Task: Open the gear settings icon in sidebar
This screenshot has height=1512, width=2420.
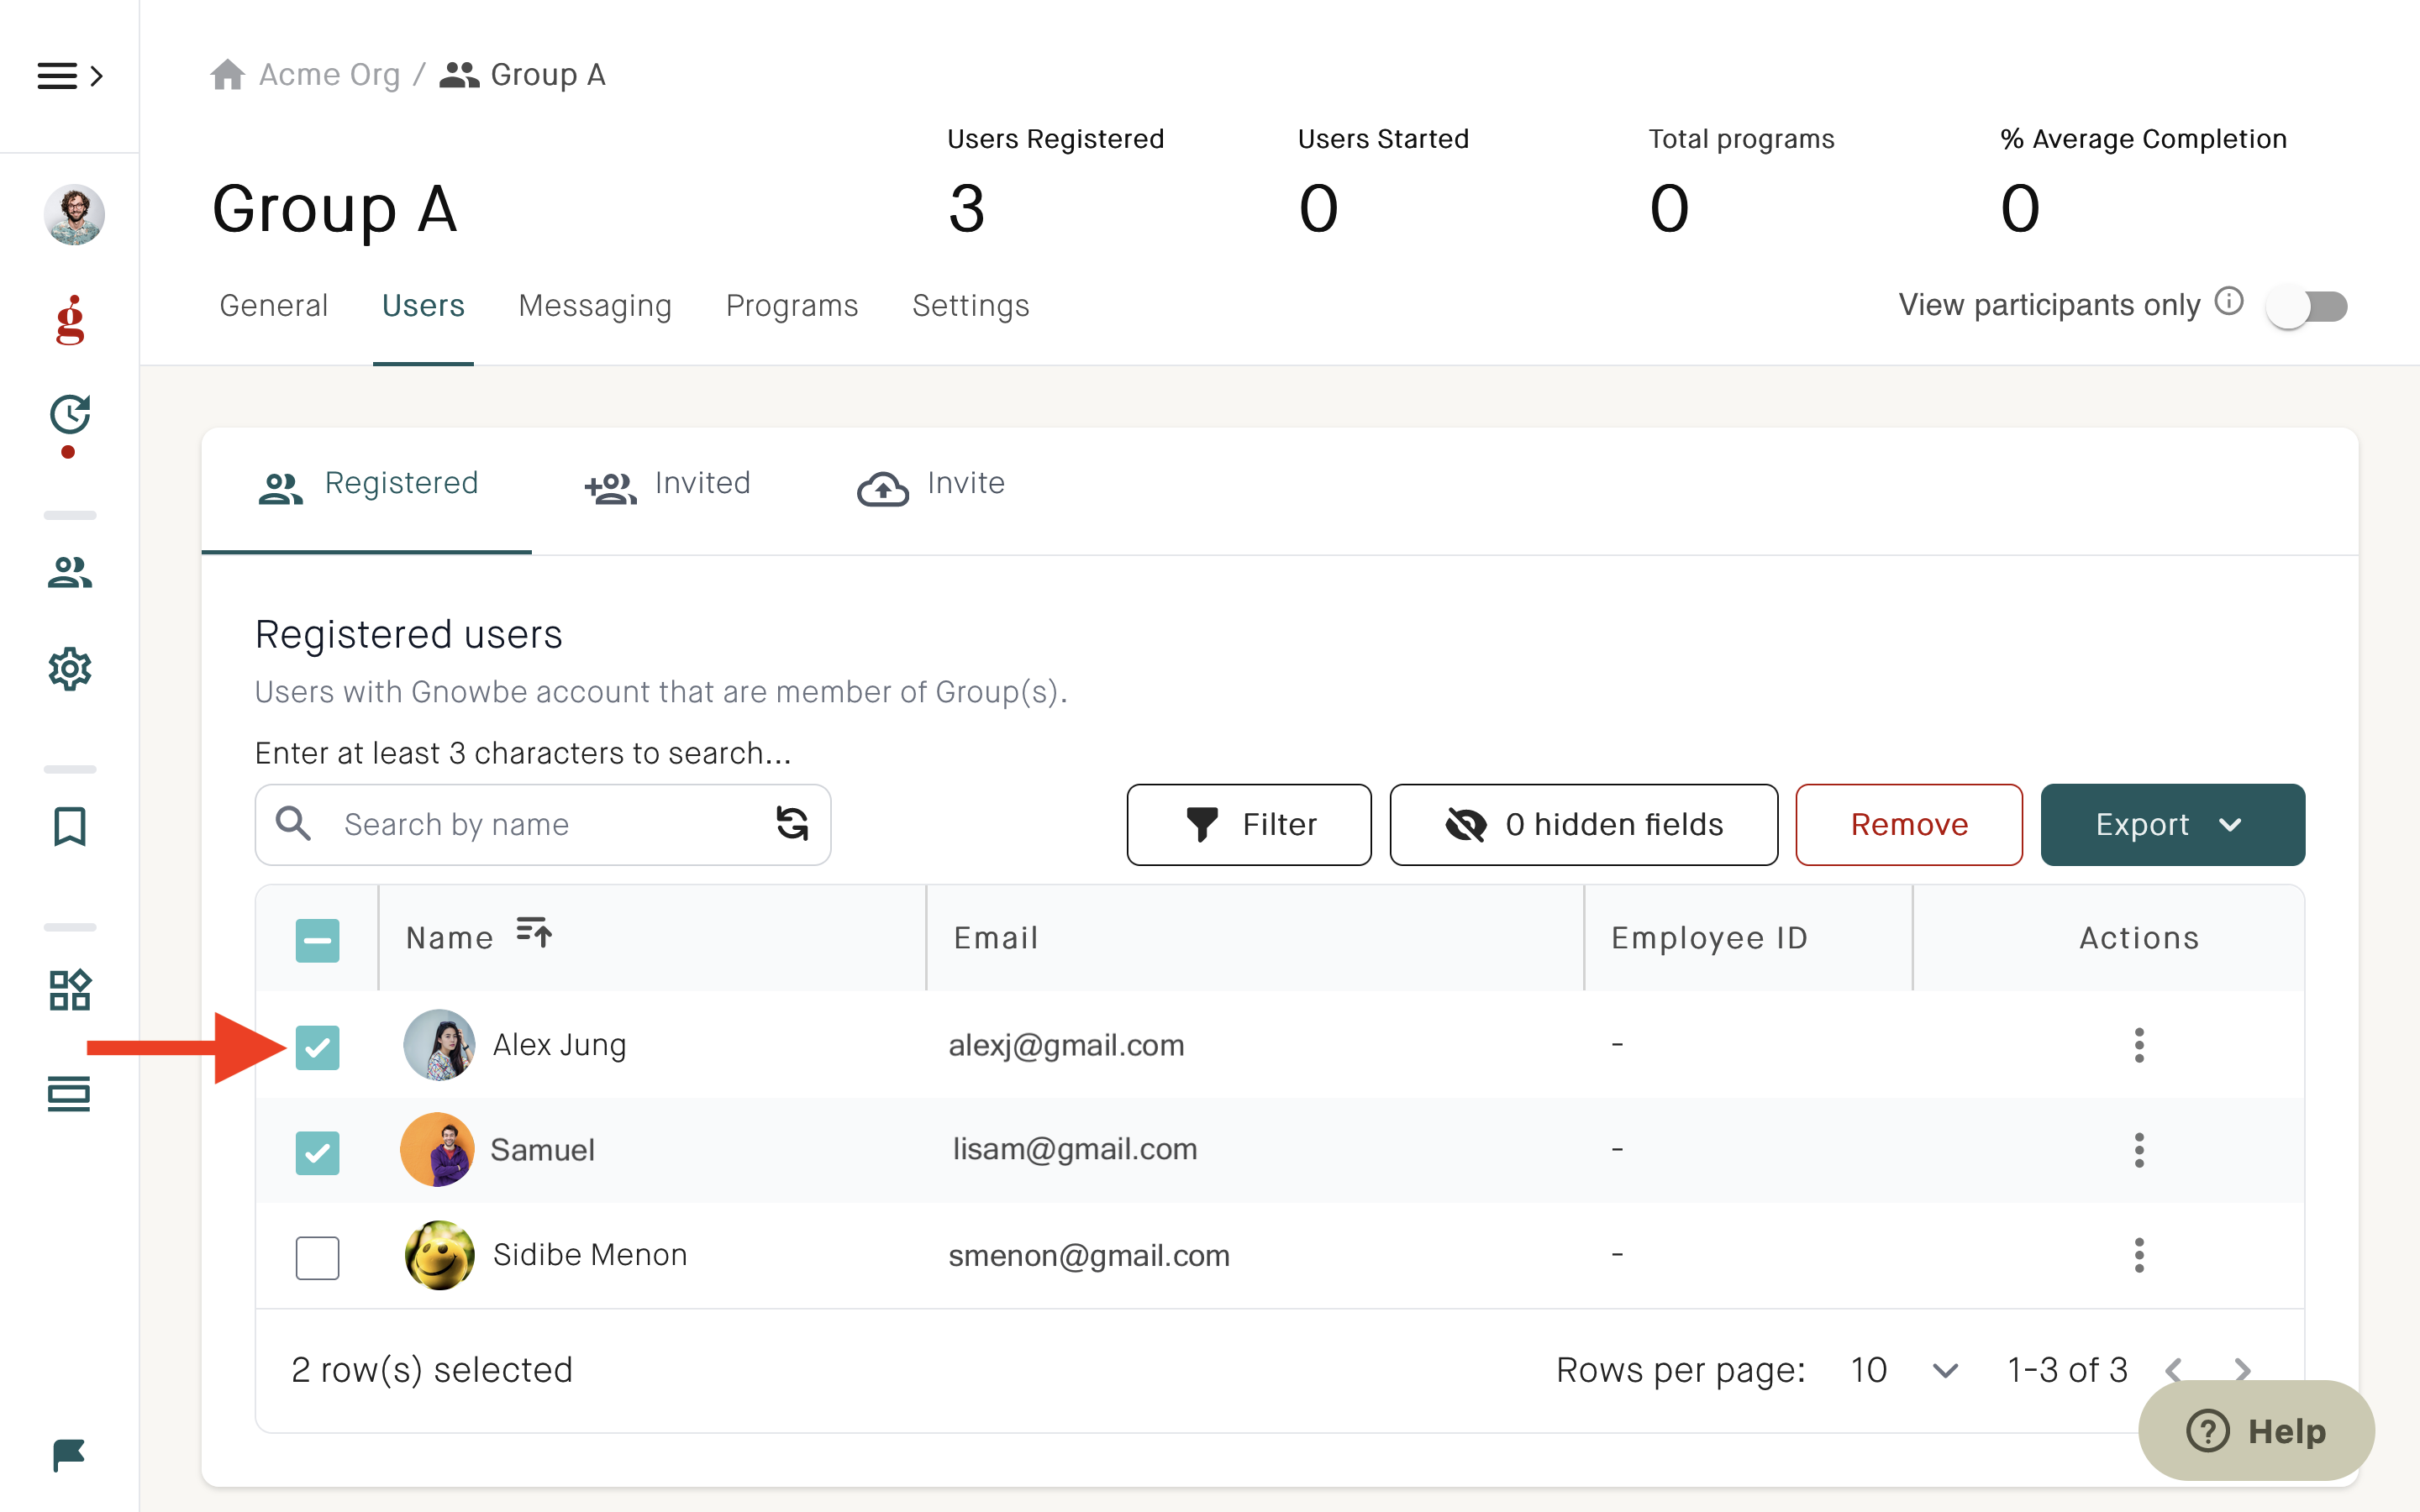Action: pyautogui.click(x=70, y=668)
